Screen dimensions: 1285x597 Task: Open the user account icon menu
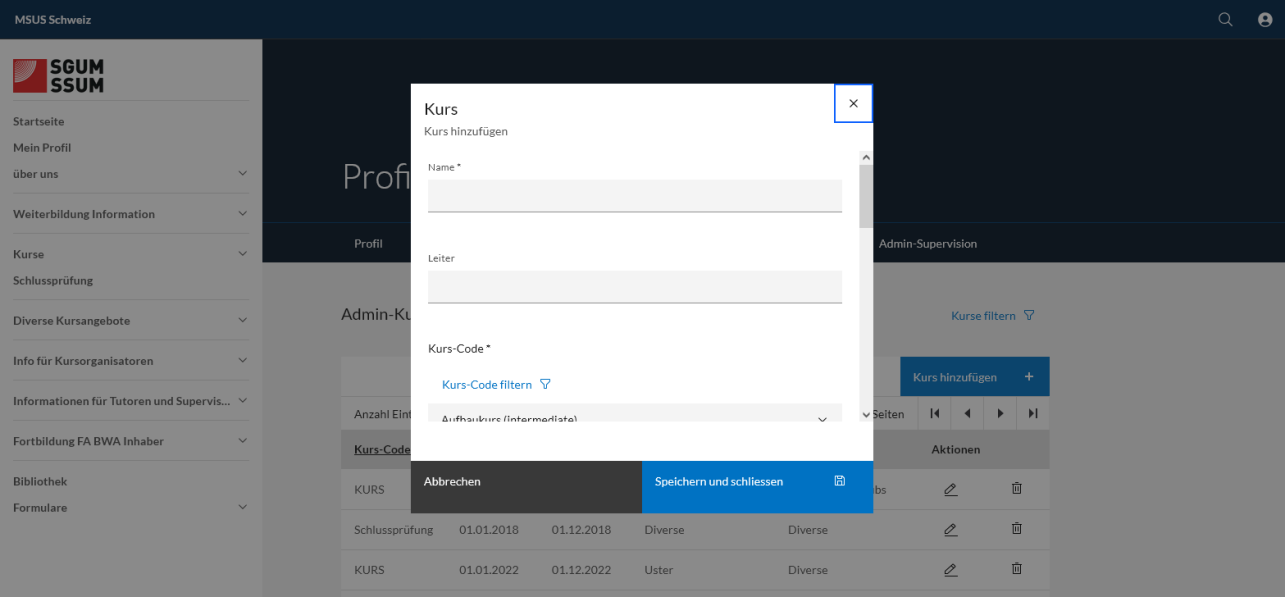point(1265,19)
